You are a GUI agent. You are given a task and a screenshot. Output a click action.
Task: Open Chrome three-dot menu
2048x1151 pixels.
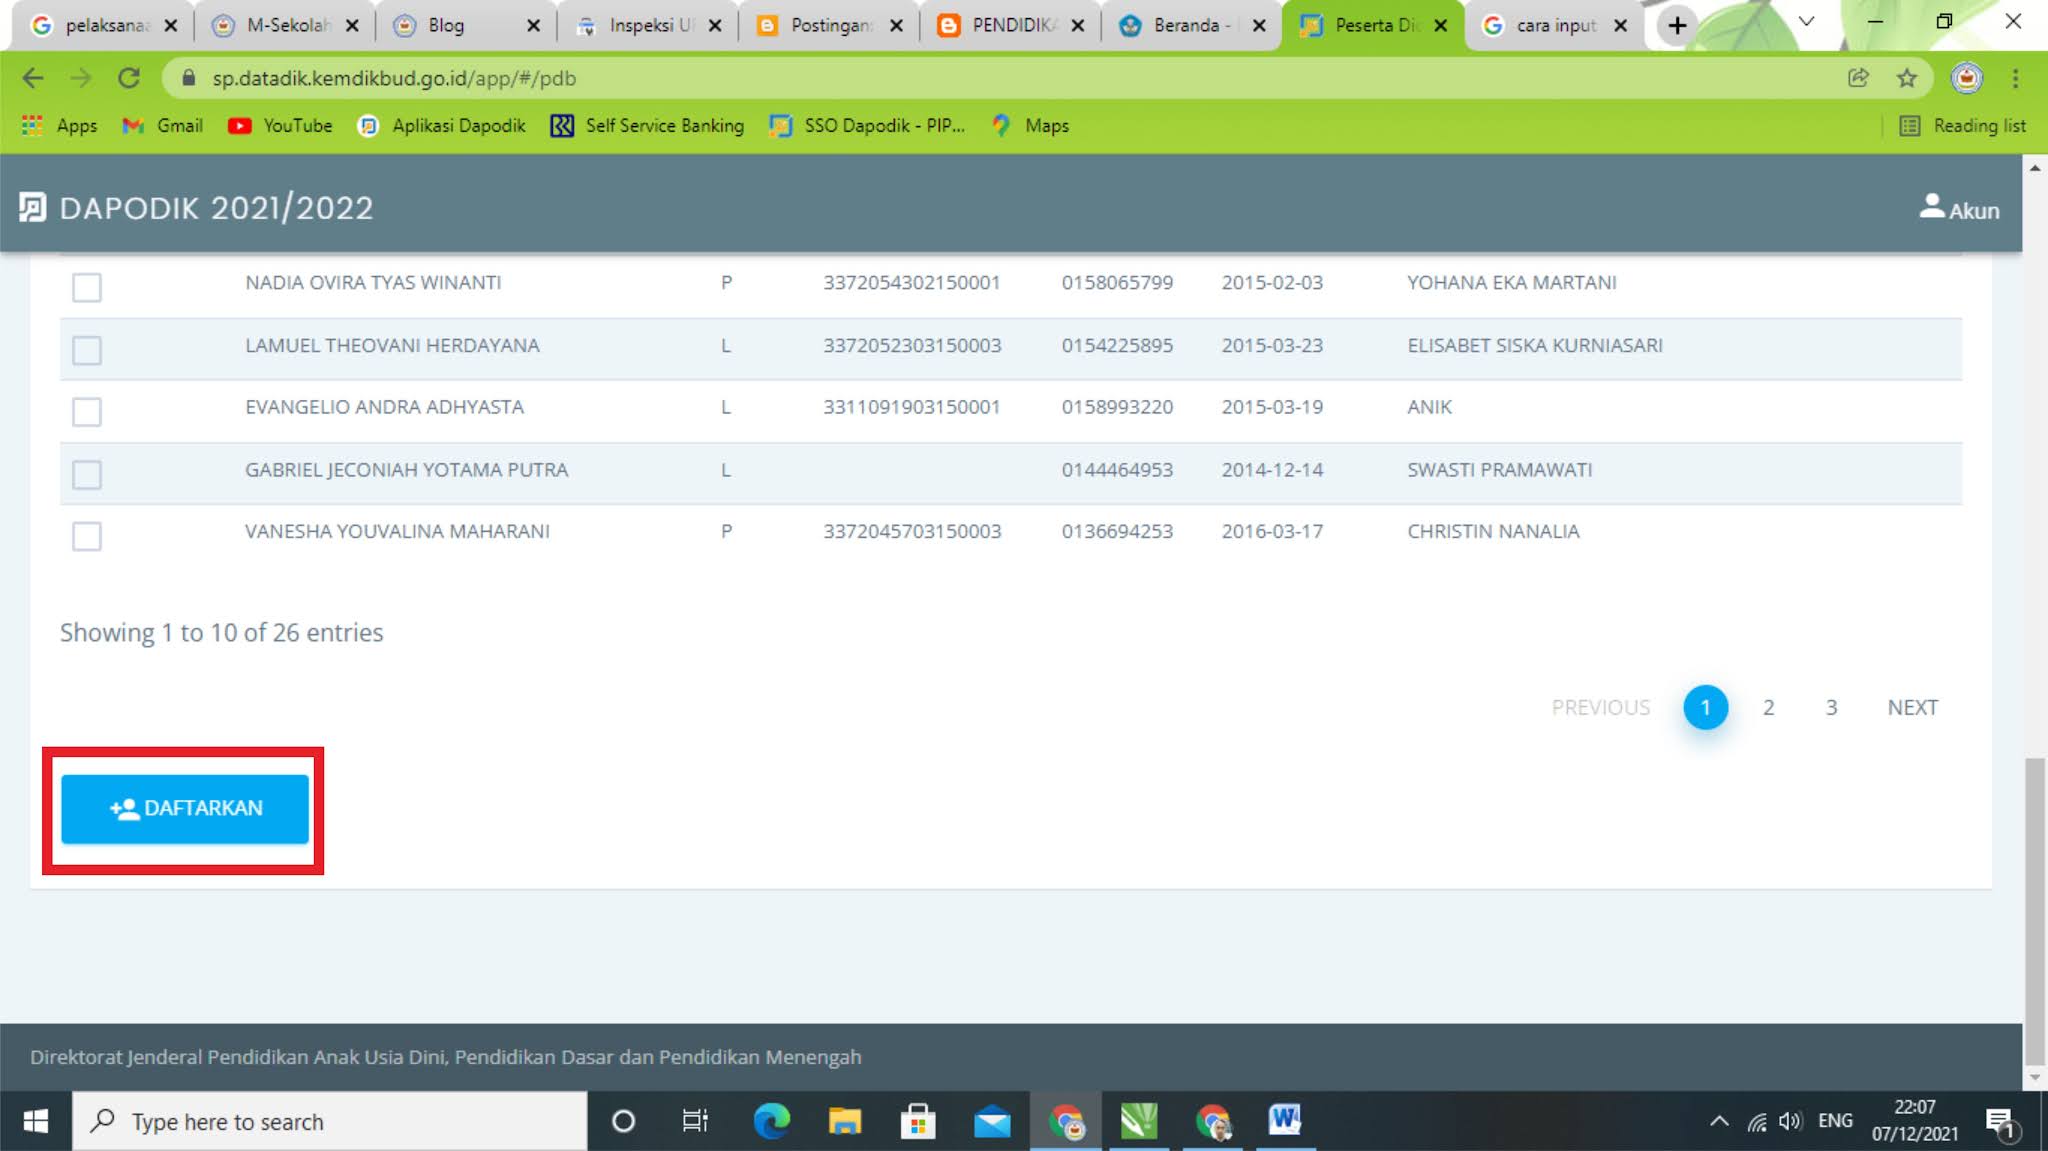pyautogui.click(x=2015, y=78)
